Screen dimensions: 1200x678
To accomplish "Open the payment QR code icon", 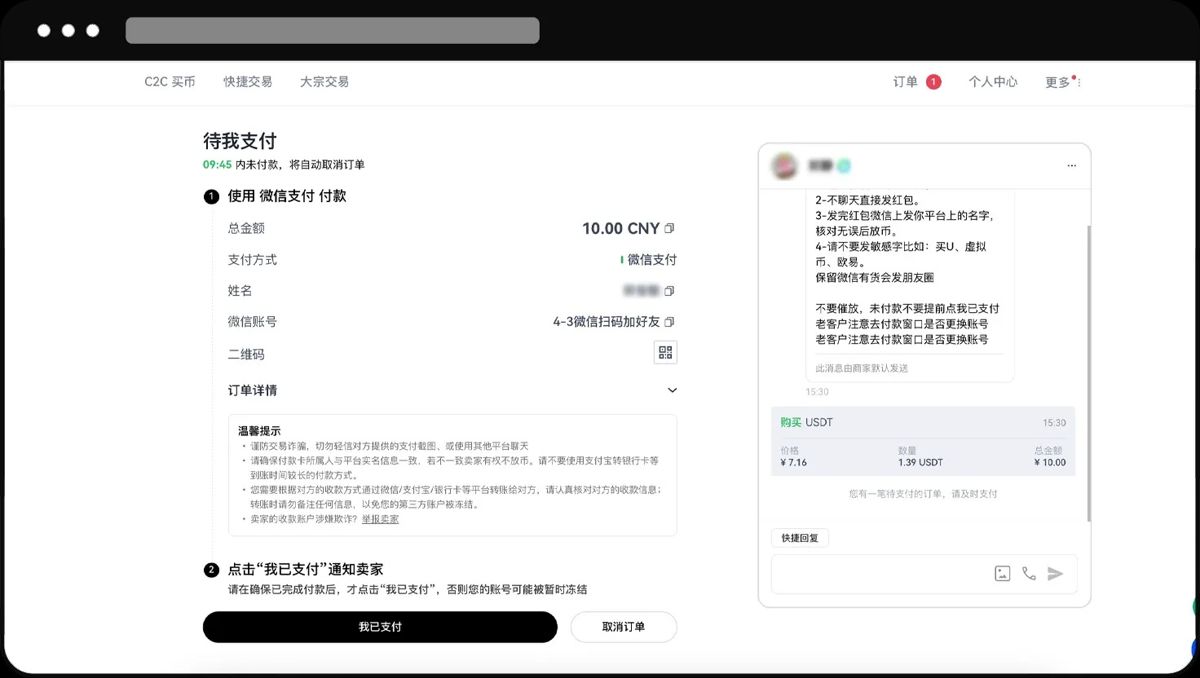I will [x=664, y=352].
